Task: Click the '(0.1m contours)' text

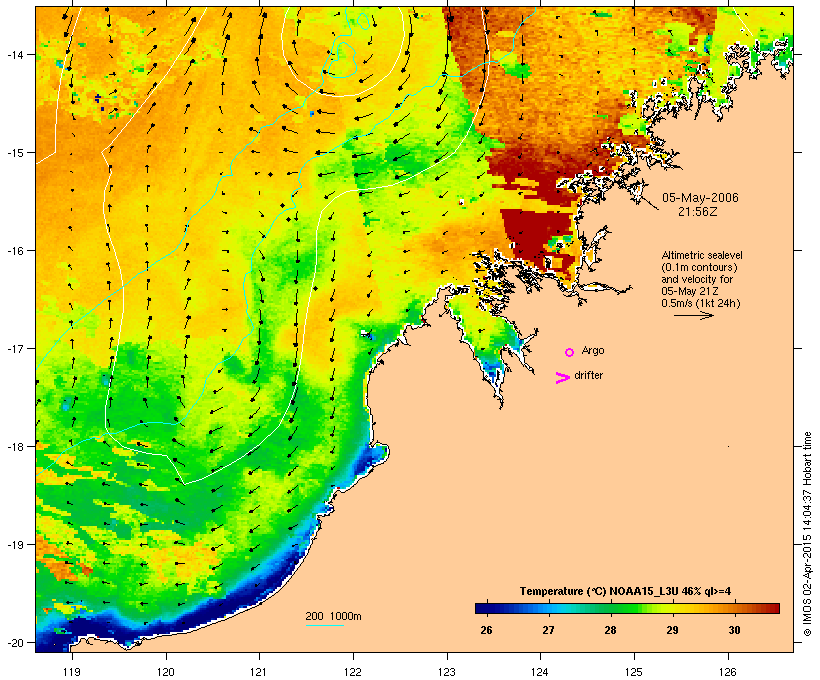Action: coord(700,267)
